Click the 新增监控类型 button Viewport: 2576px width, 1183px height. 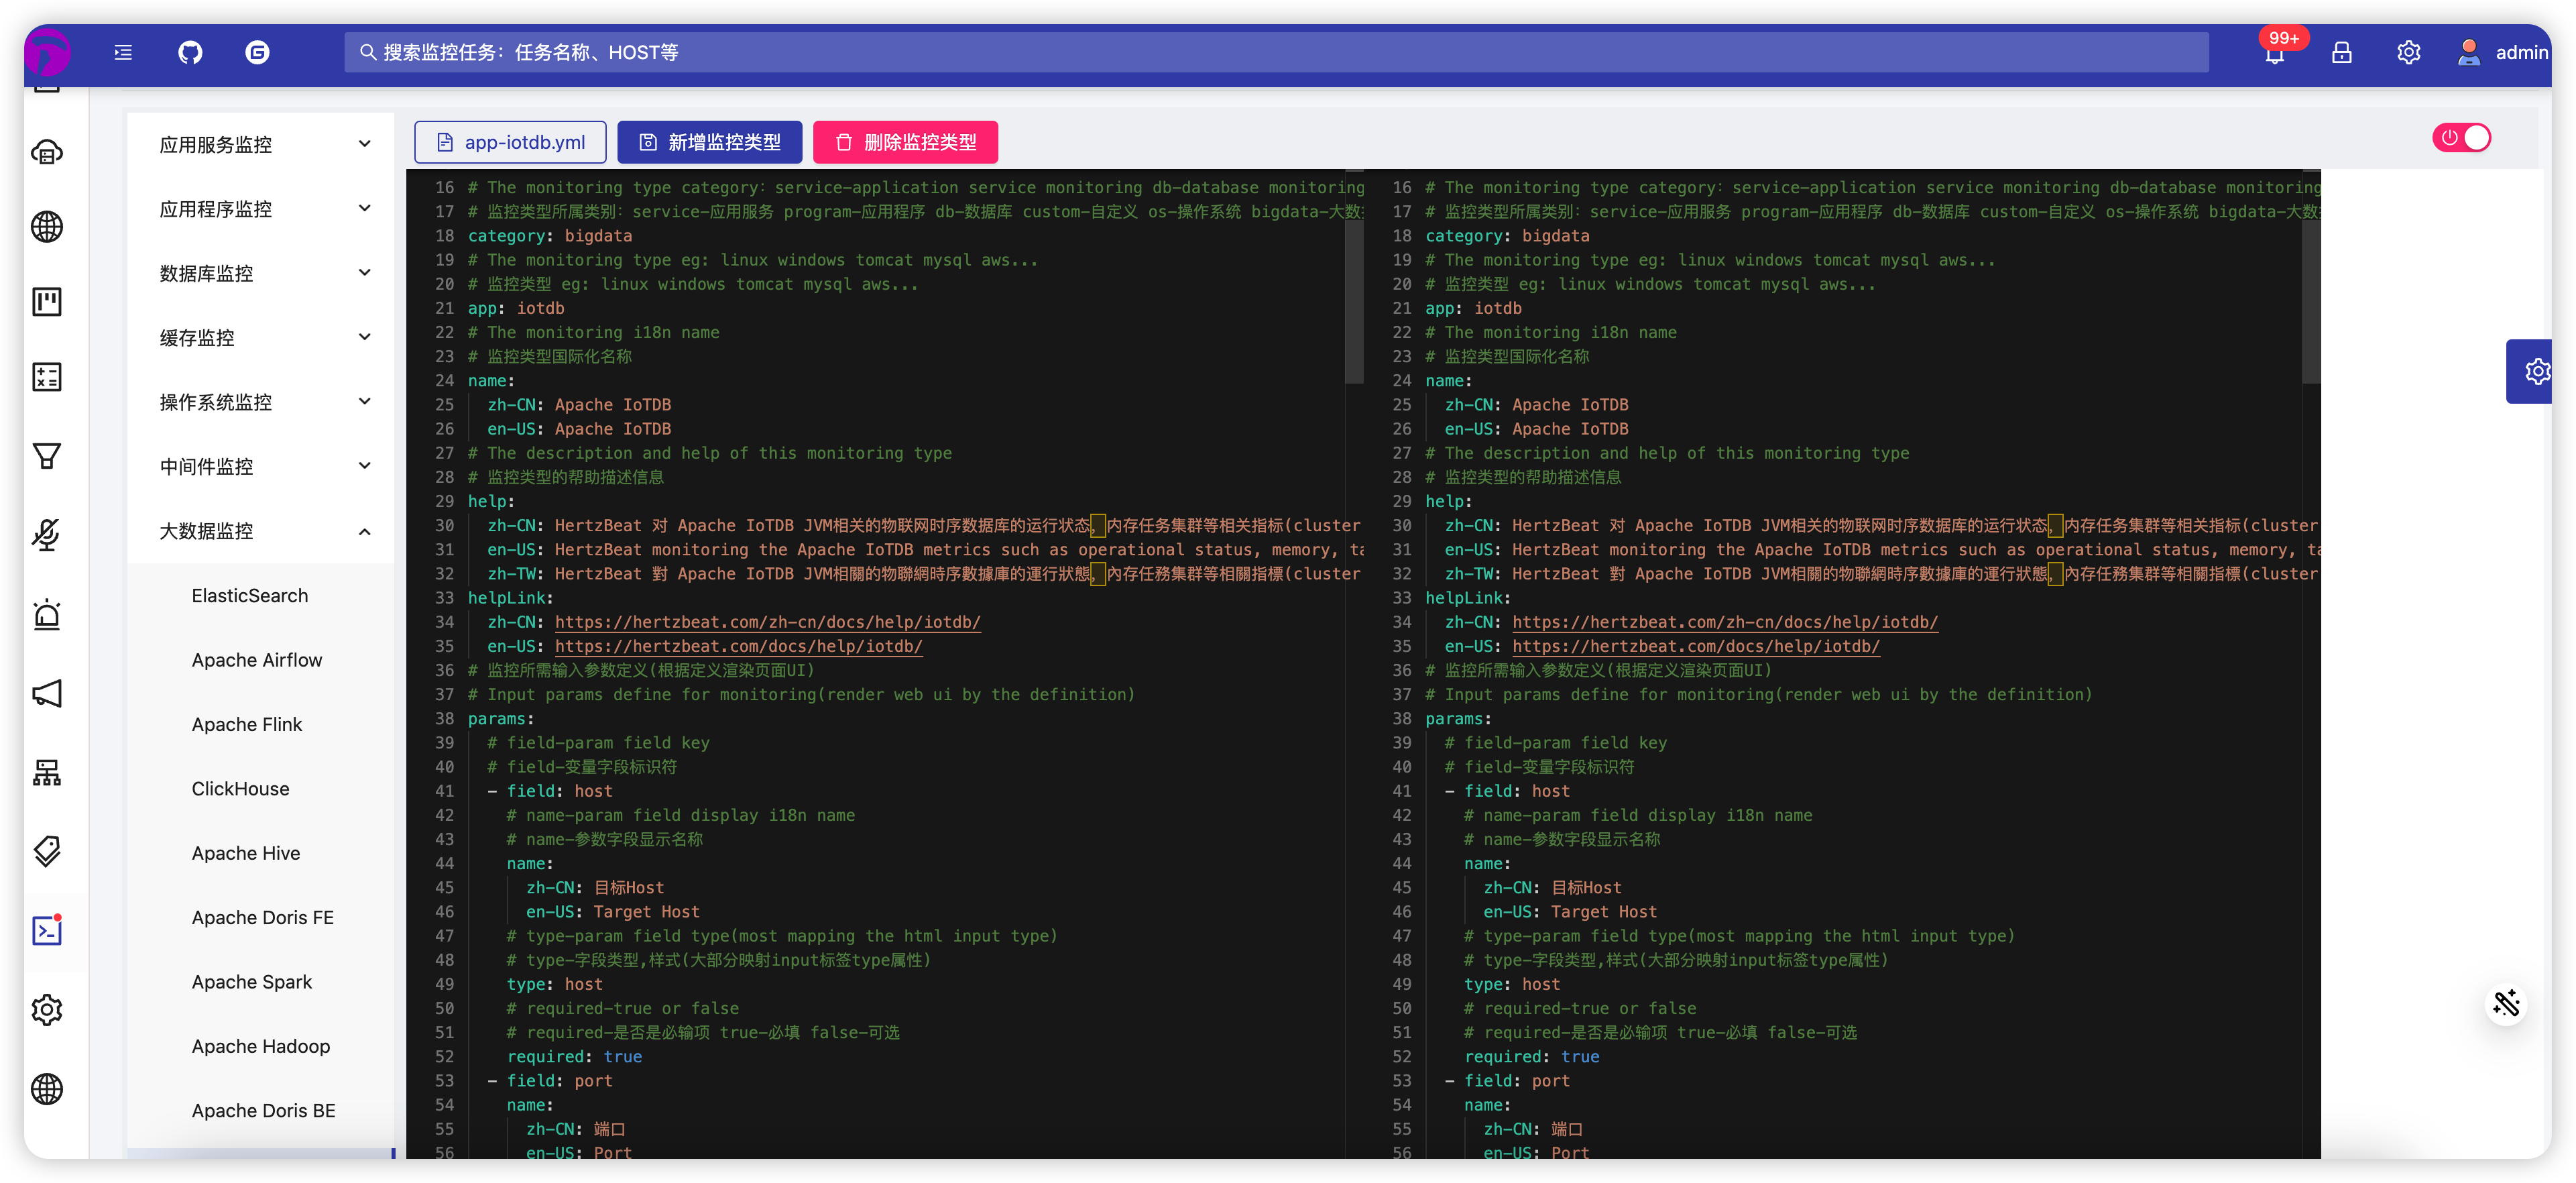point(709,142)
